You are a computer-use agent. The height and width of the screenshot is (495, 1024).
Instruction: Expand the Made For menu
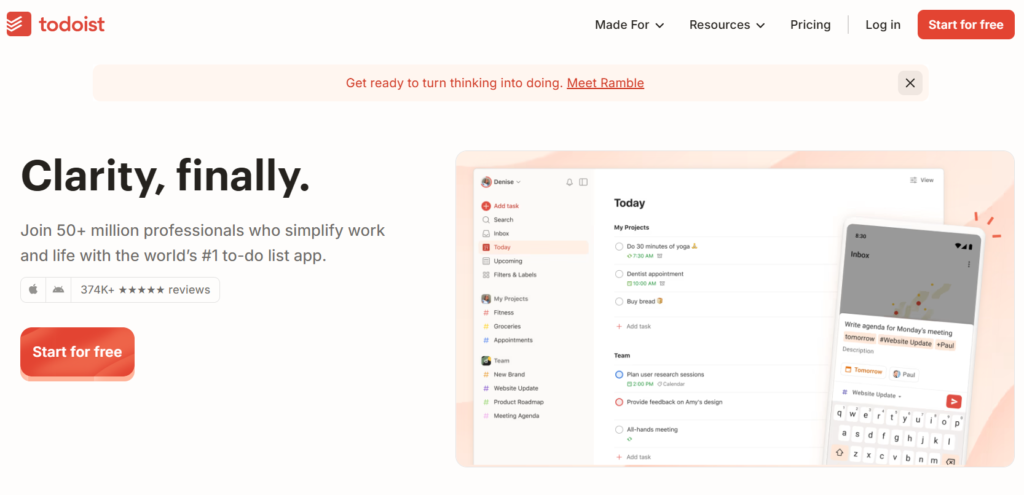pos(629,25)
